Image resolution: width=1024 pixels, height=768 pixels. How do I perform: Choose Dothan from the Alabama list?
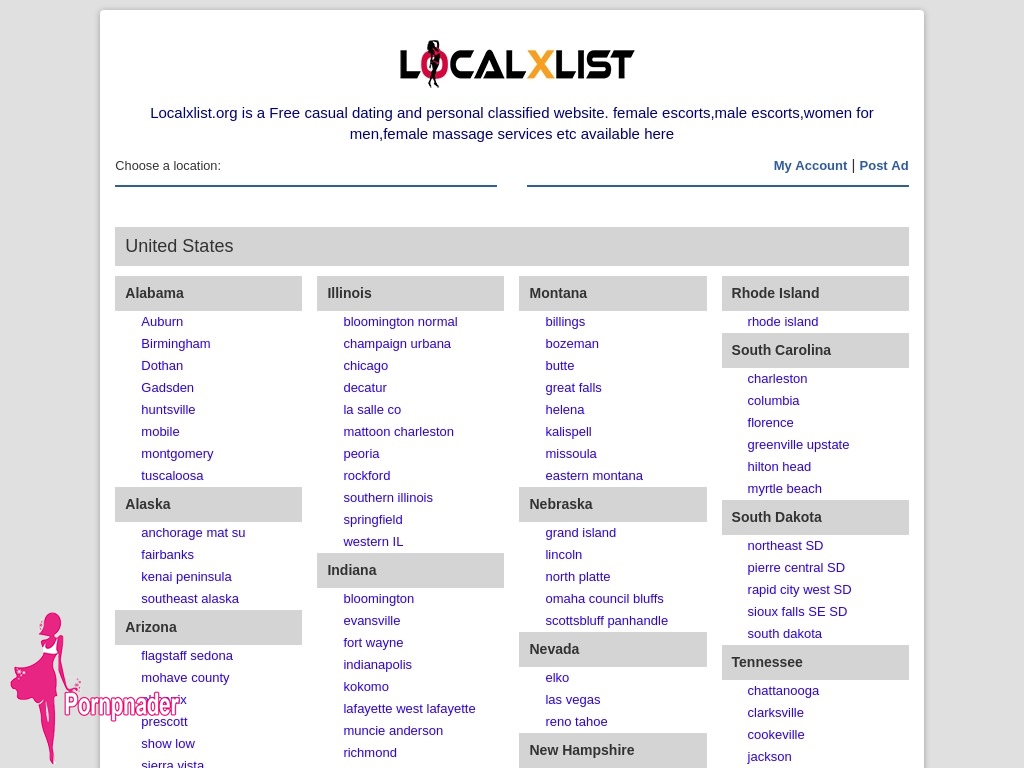[162, 366]
